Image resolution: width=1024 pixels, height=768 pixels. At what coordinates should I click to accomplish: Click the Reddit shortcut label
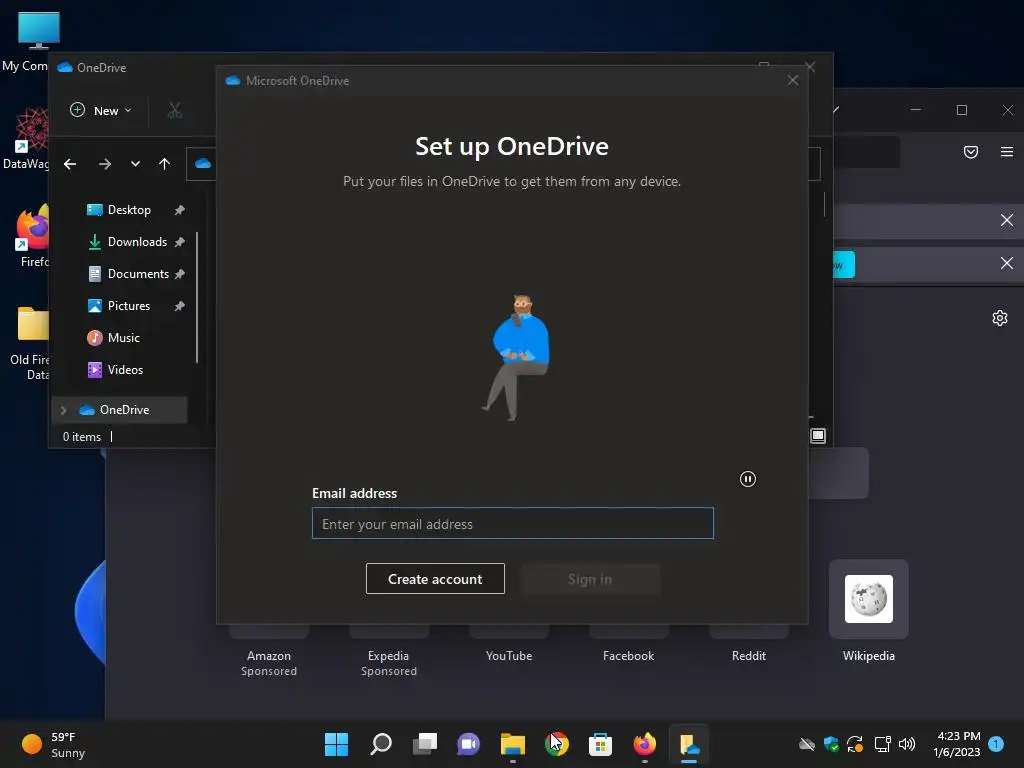(748, 656)
